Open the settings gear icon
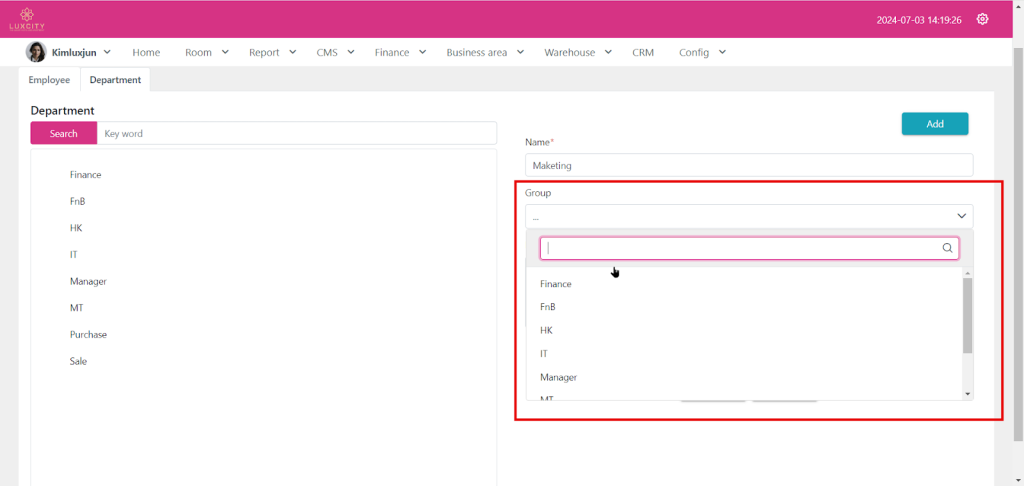The height and width of the screenshot is (486, 1024). [982, 19]
